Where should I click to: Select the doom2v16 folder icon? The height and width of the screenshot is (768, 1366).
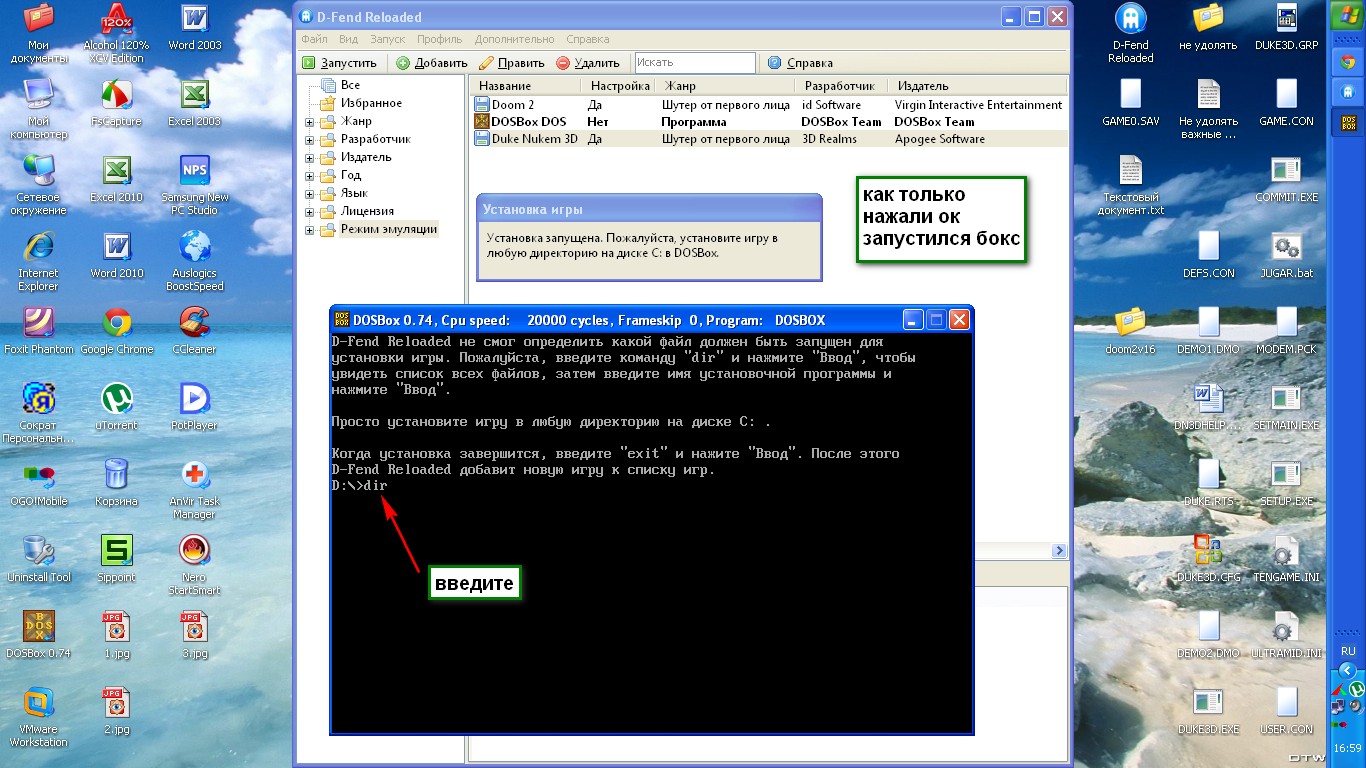pyautogui.click(x=1131, y=324)
